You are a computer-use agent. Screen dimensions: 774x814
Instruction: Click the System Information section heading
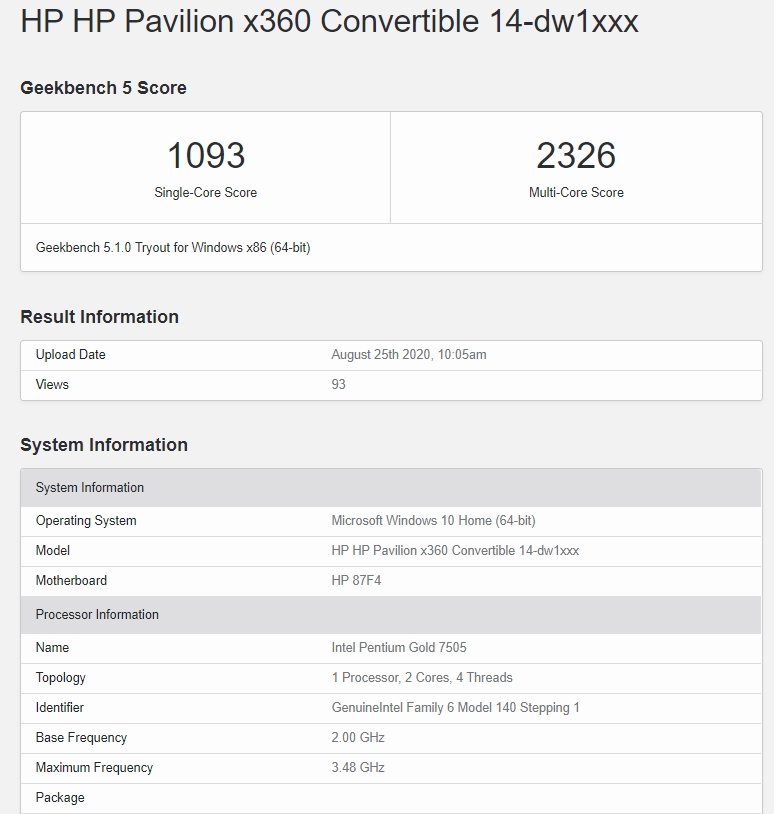pos(104,445)
